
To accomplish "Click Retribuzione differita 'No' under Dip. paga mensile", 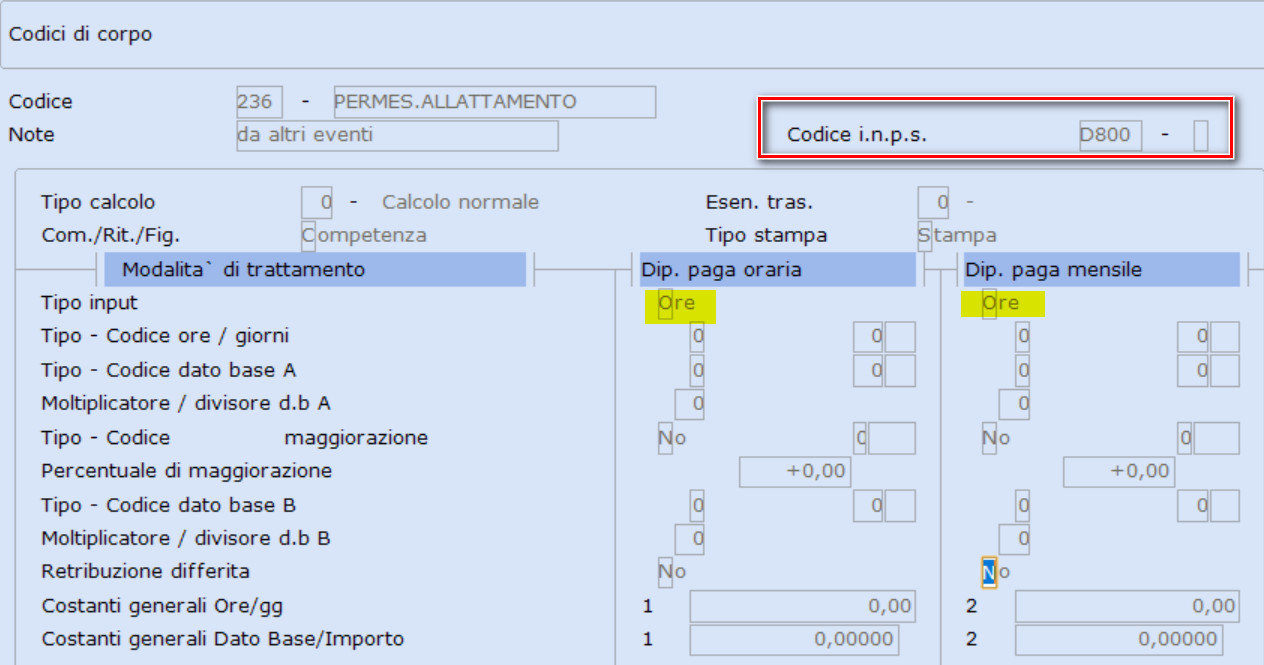I will click(989, 572).
